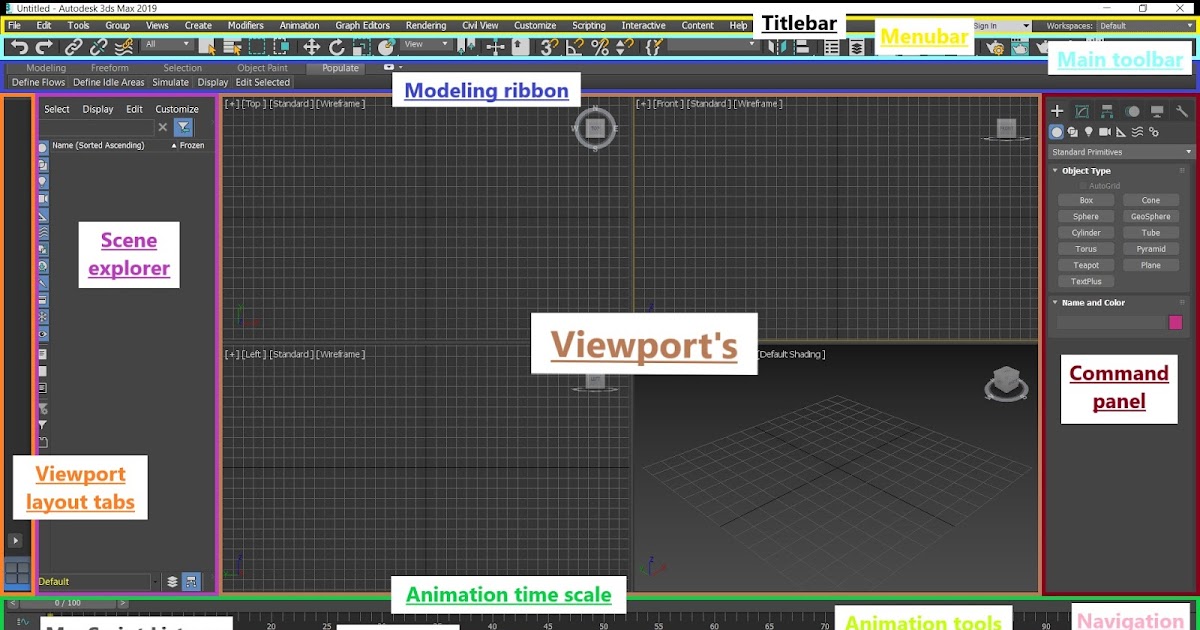Click the Lights category icon in command panel

point(1089,131)
